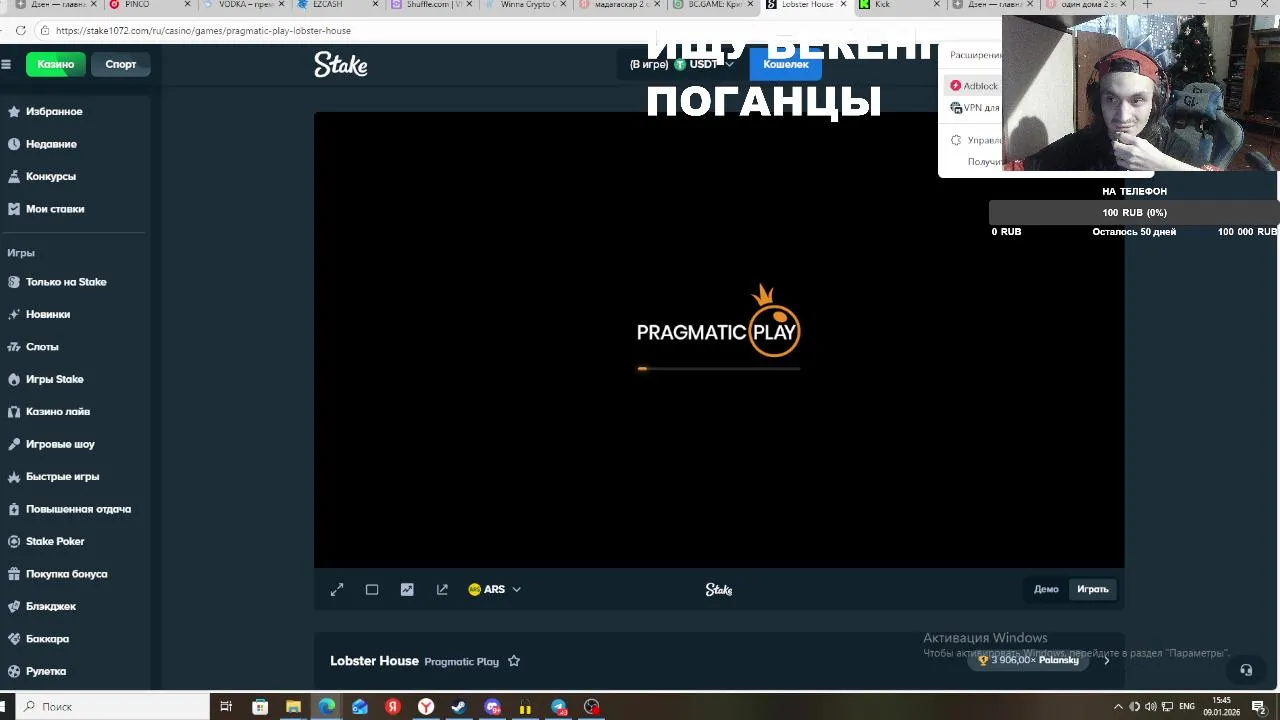
Task: Open Новинки category
Action: coord(48,314)
